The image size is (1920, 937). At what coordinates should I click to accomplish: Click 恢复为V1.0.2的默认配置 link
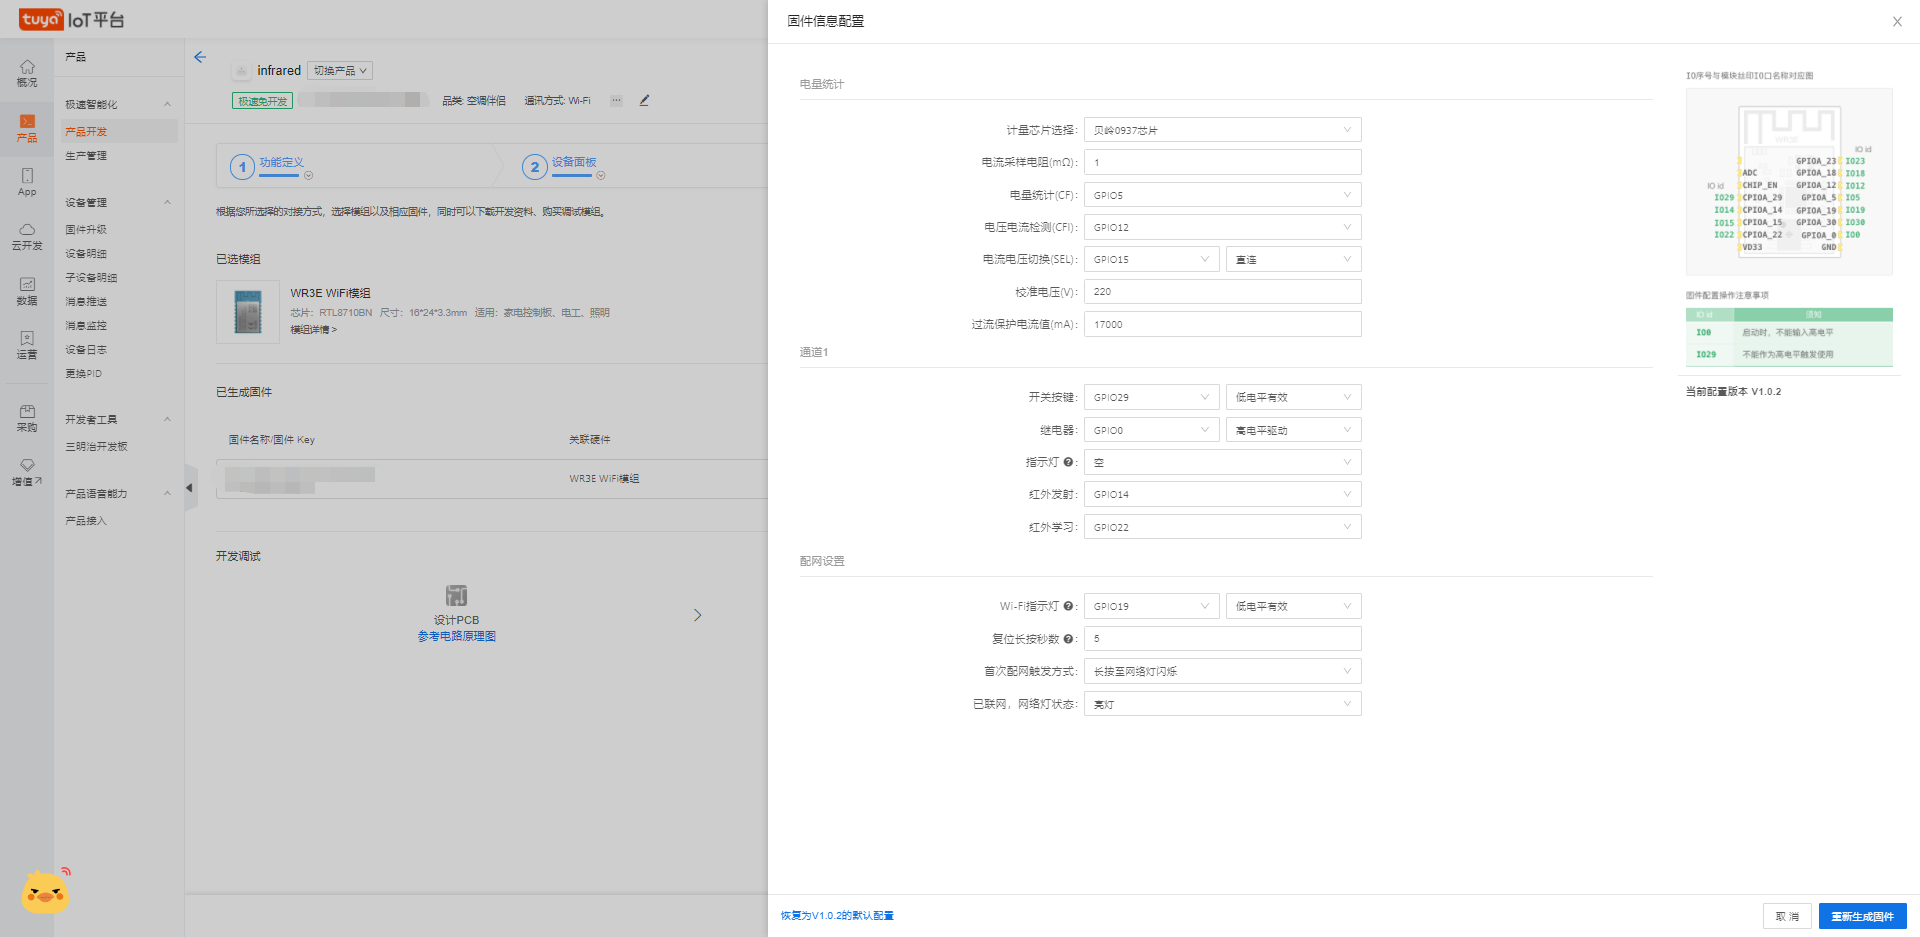click(837, 916)
